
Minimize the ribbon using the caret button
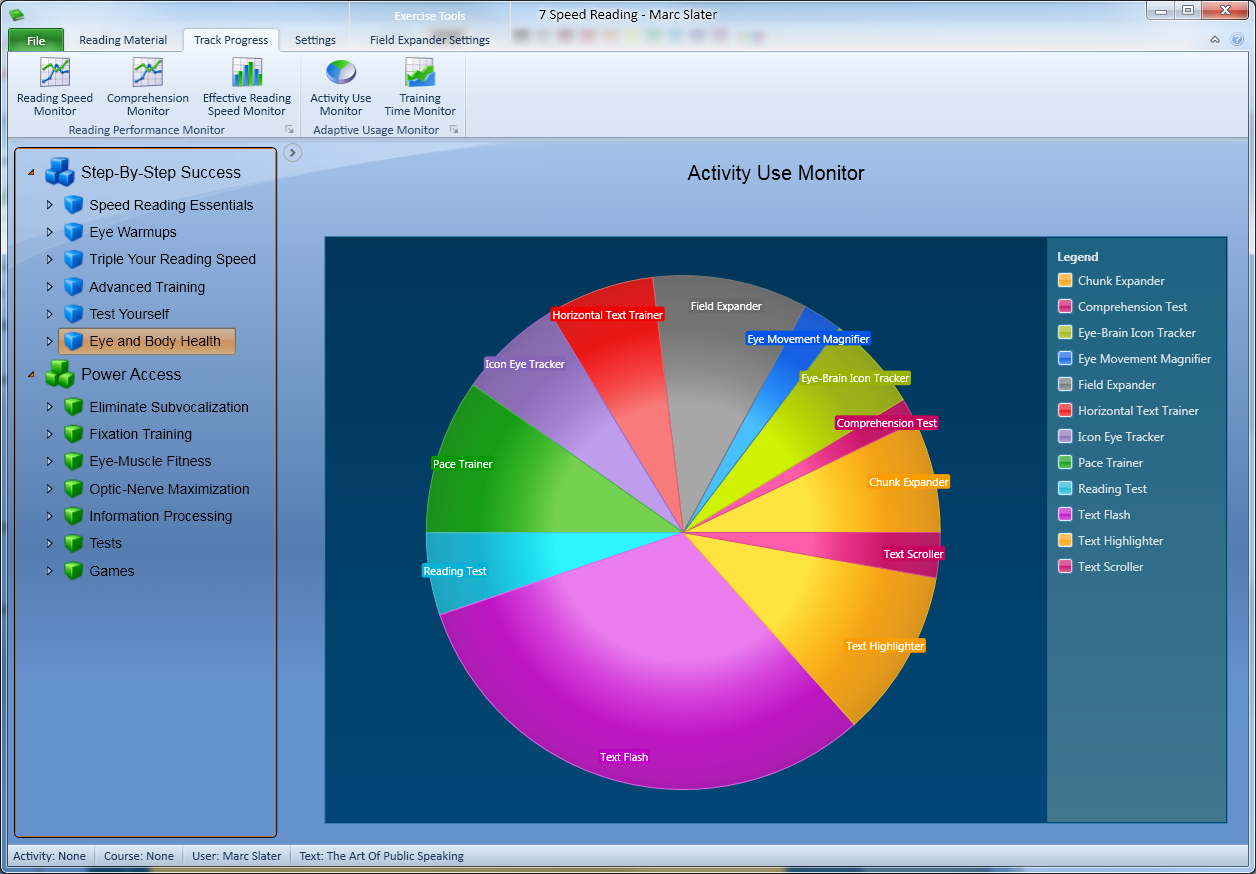(x=1215, y=40)
